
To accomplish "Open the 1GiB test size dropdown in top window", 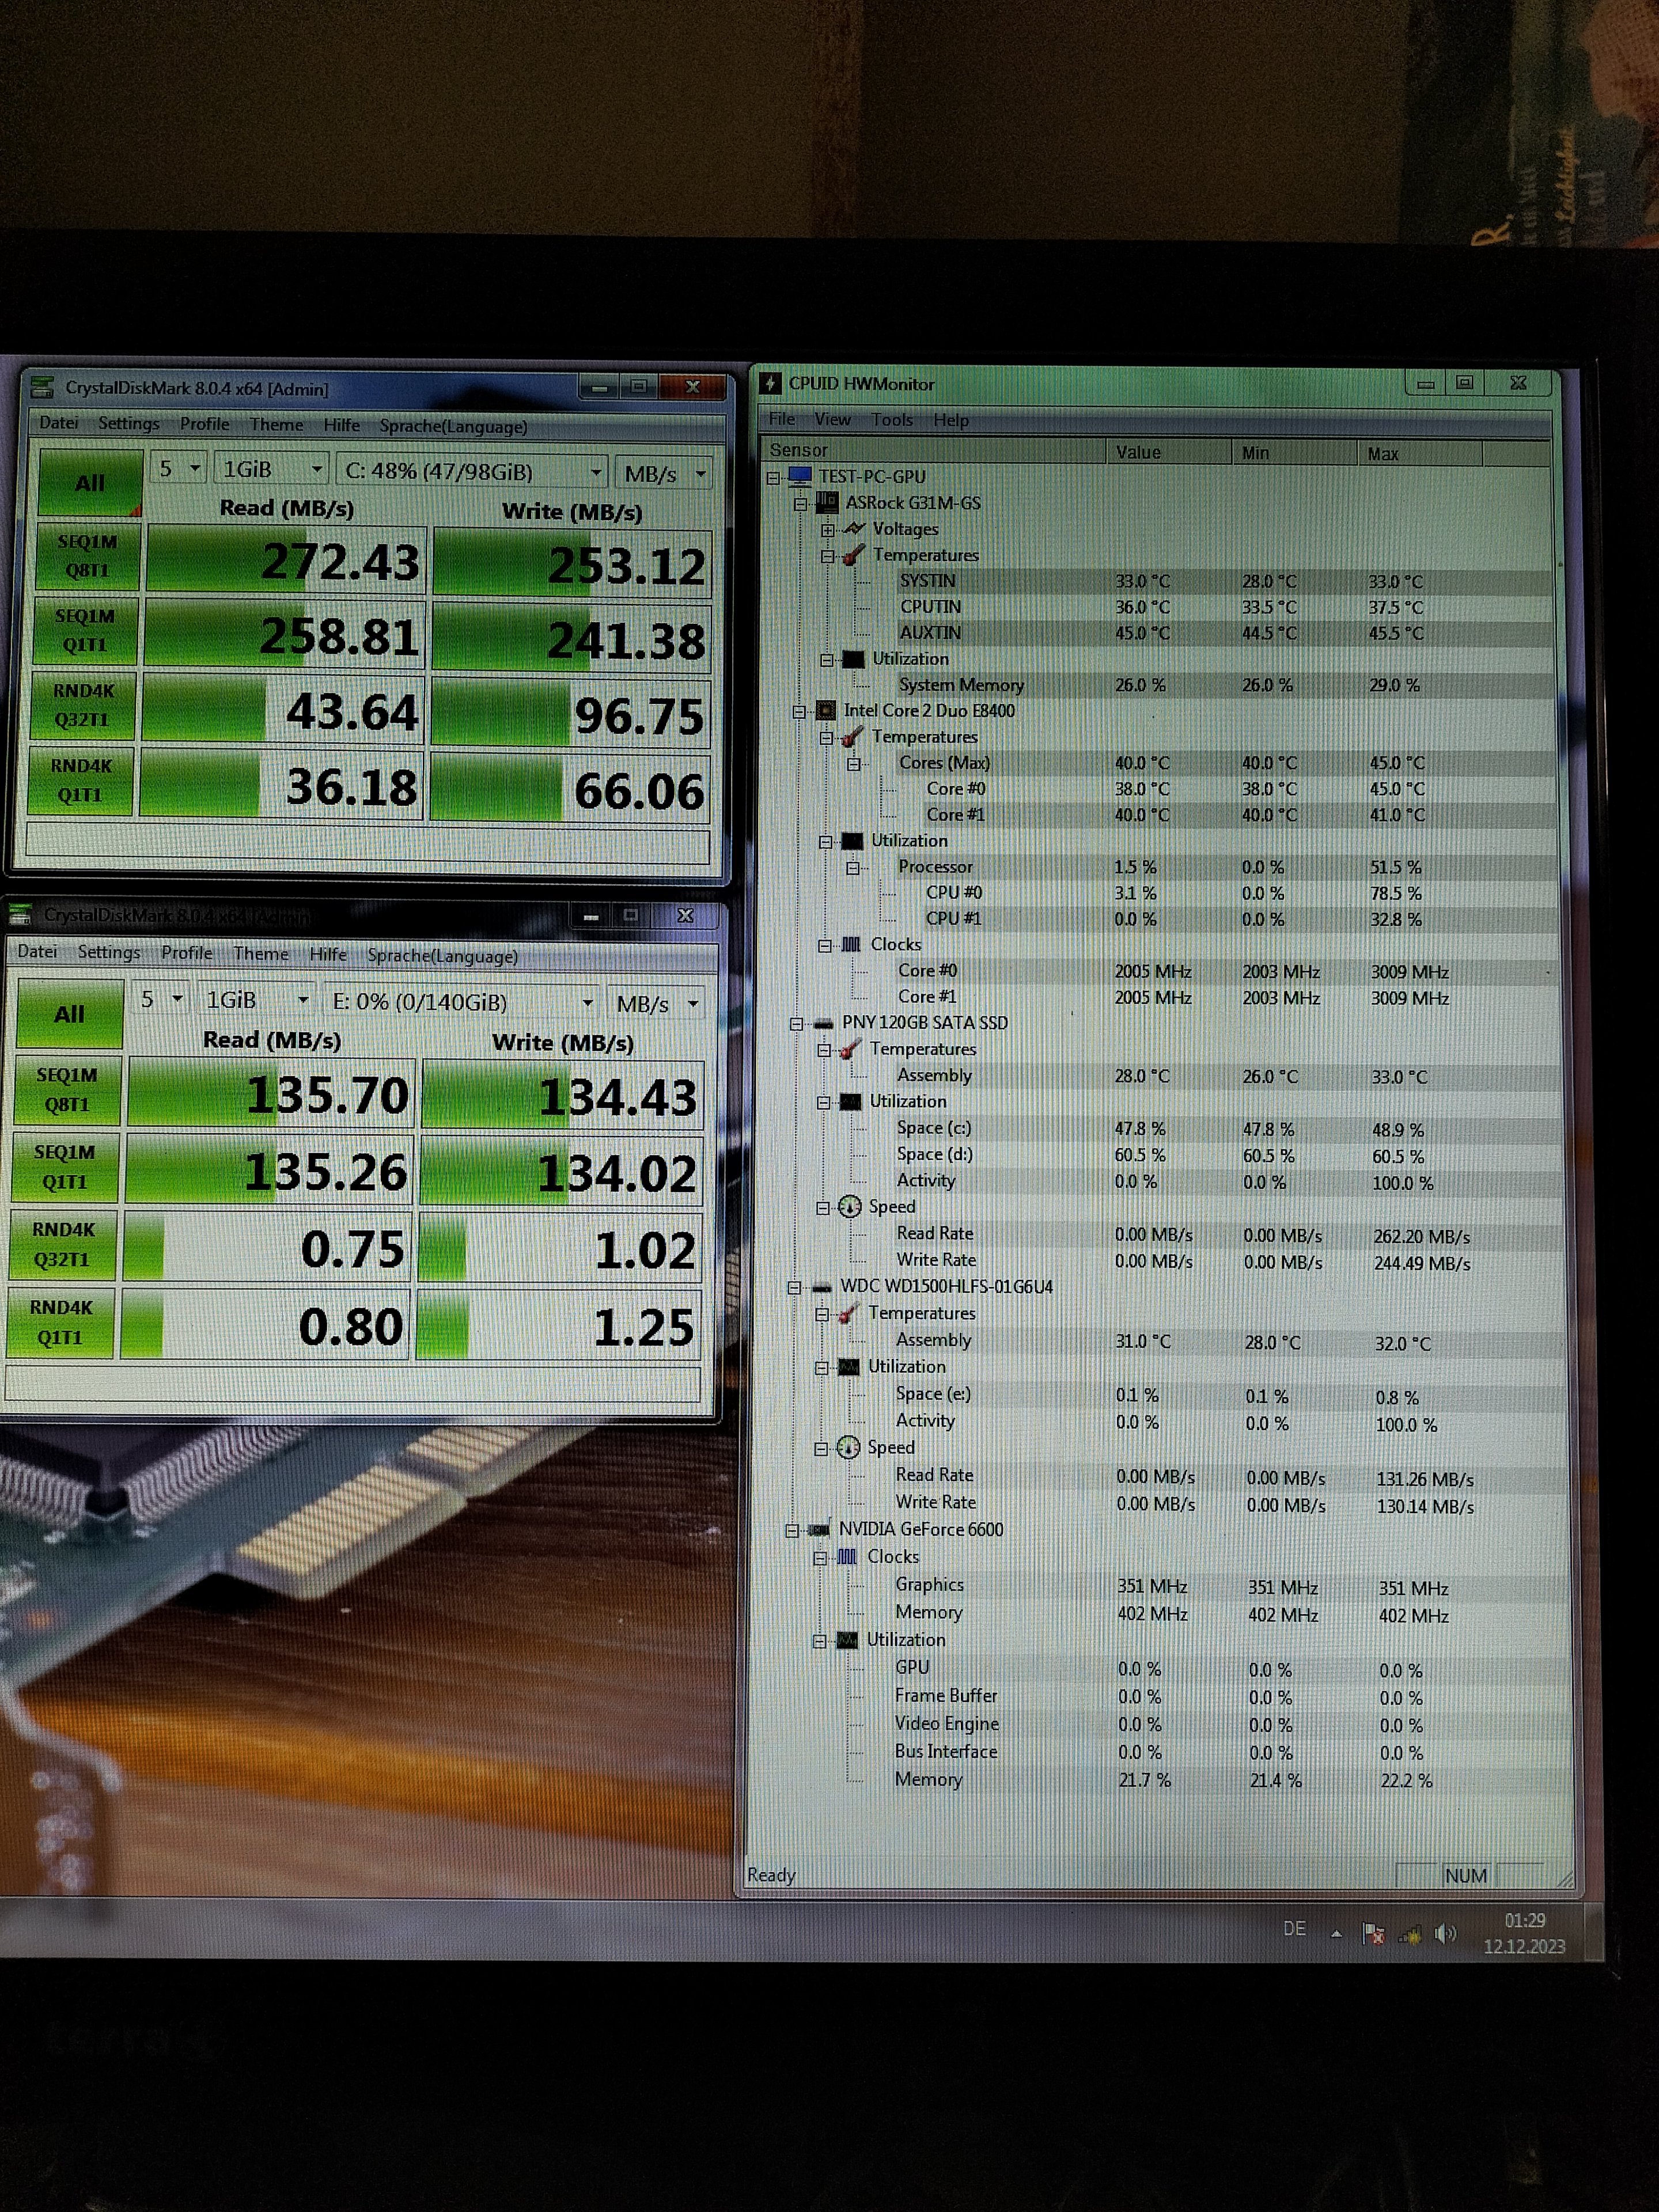I will point(272,469).
